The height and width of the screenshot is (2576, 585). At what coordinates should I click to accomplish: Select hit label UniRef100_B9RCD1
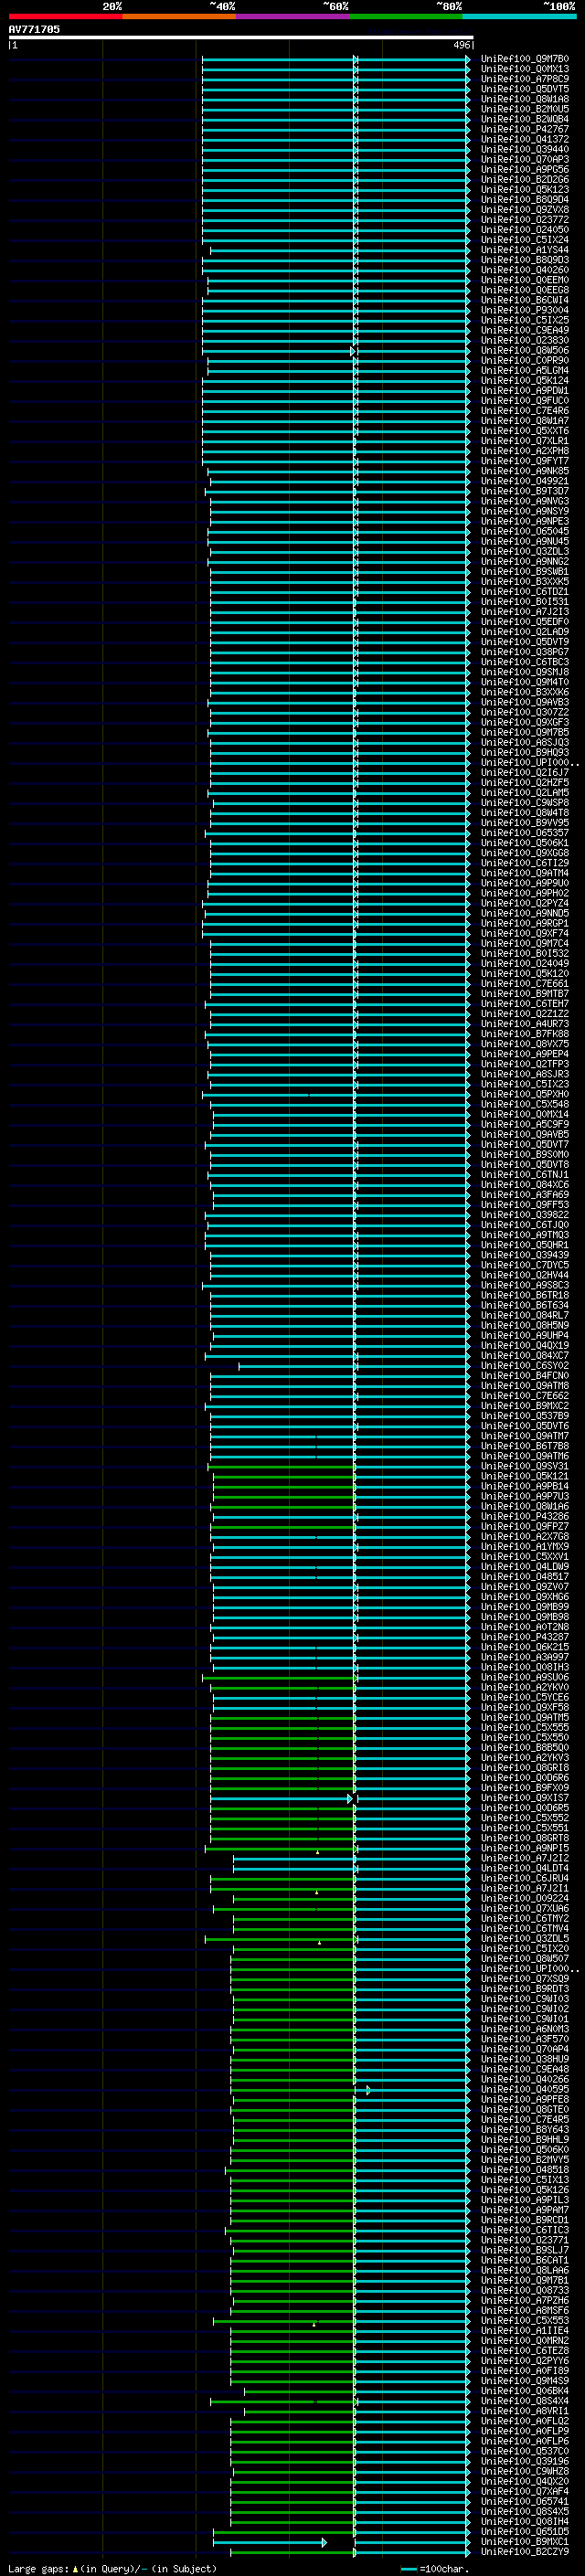525,2221
